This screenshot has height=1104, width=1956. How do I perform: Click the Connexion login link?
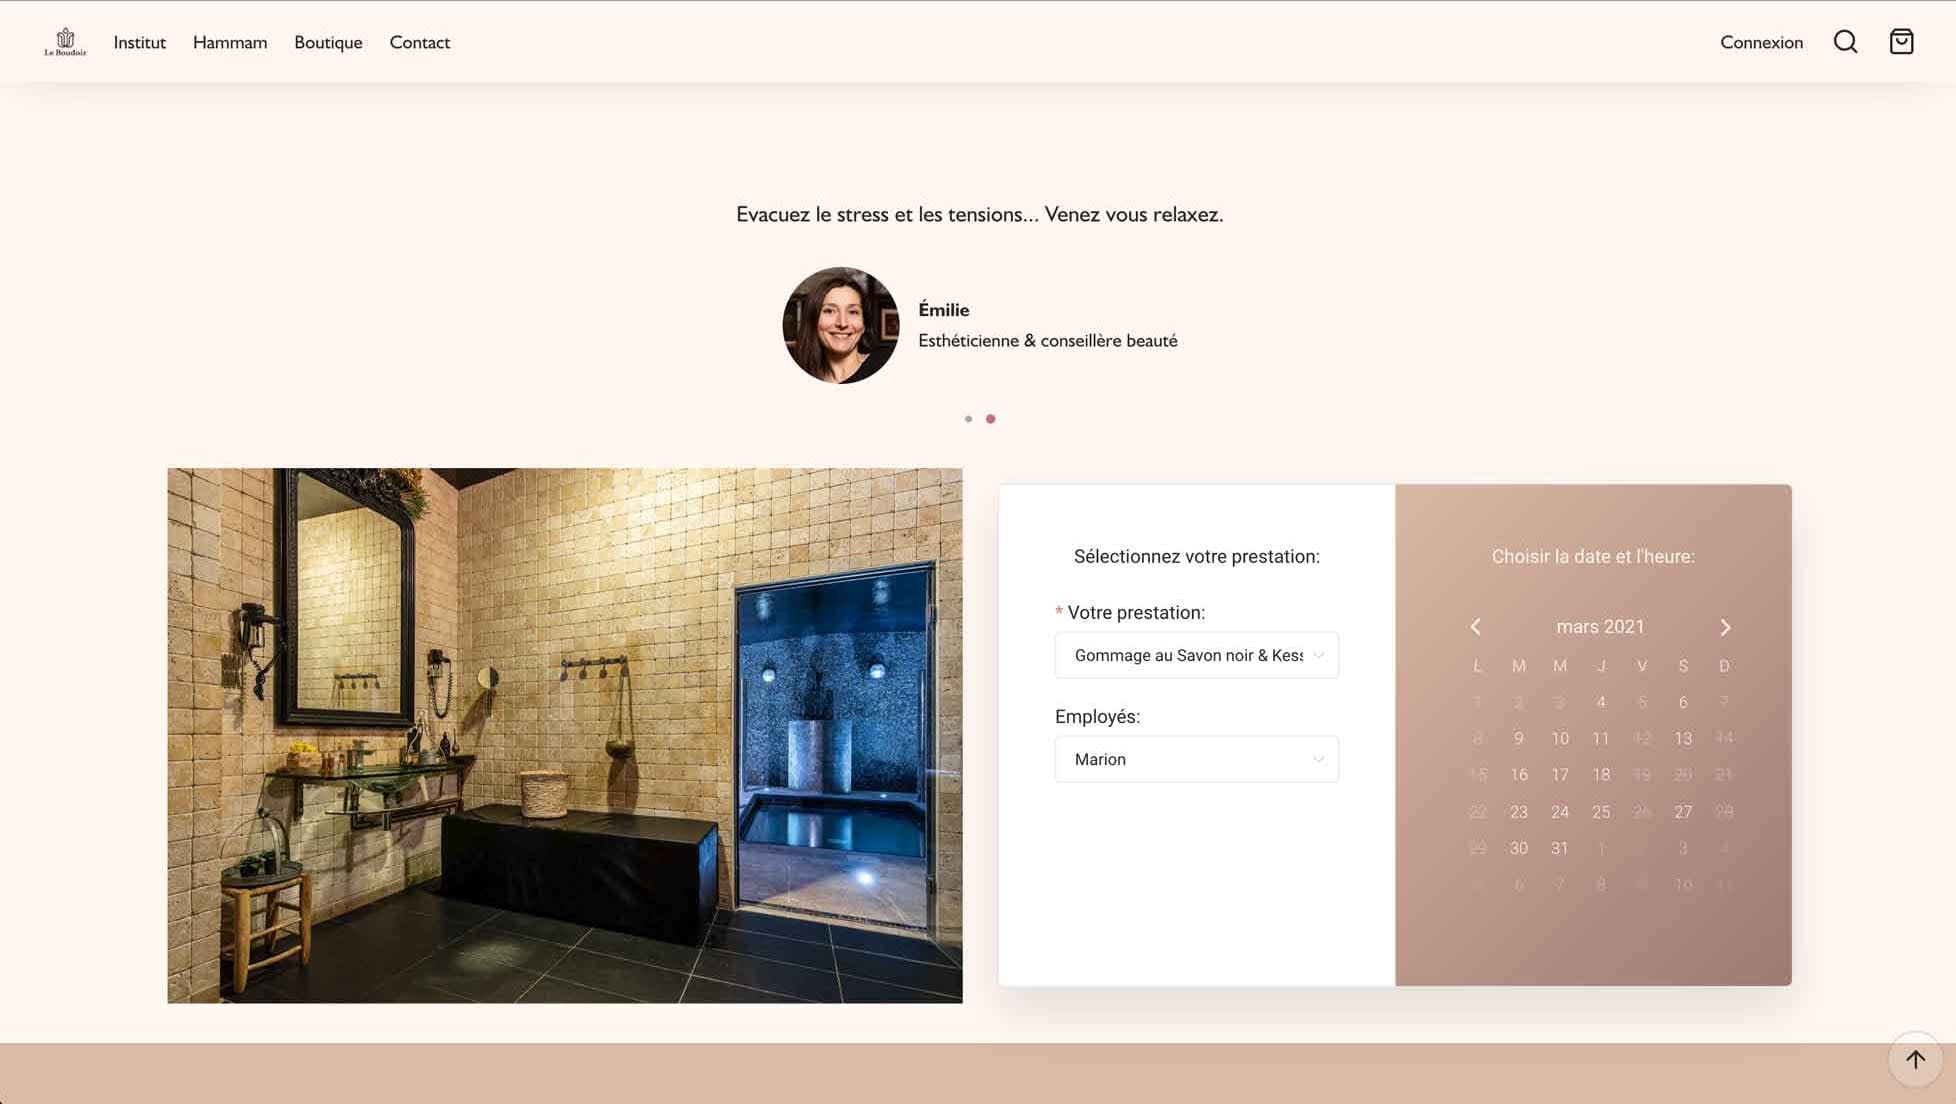(x=1761, y=42)
